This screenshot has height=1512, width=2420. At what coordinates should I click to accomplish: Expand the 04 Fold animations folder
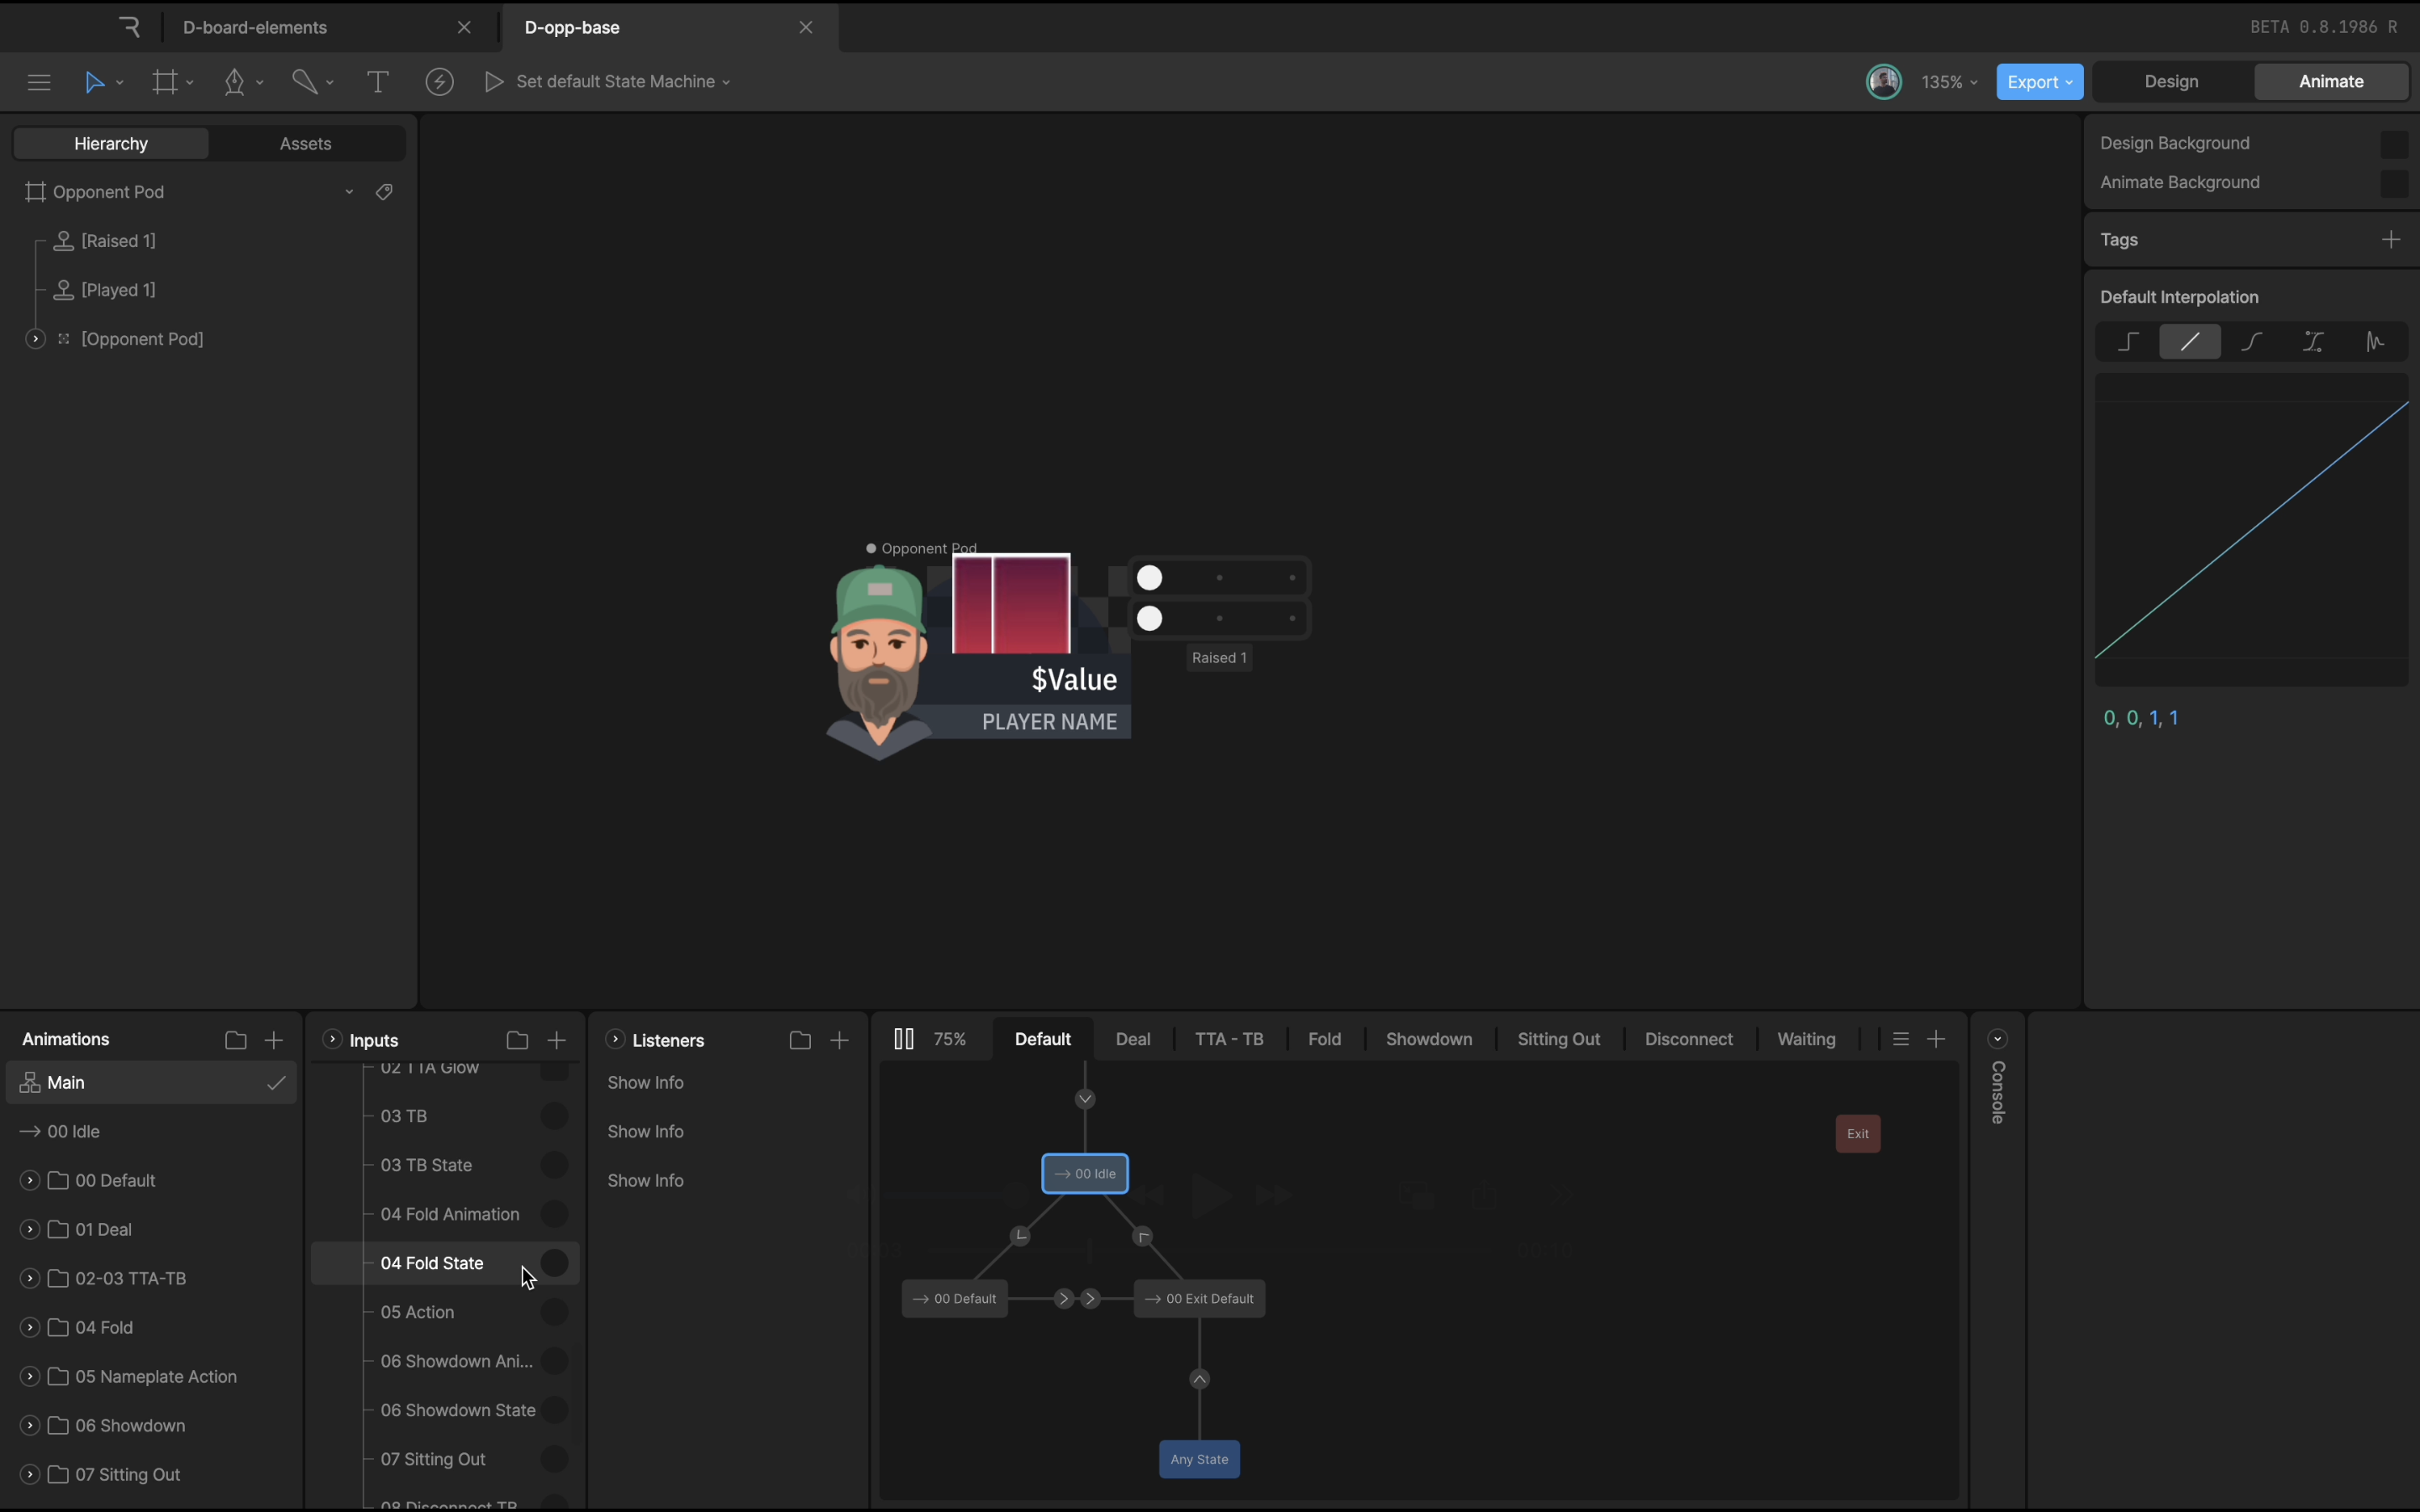(30, 1327)
